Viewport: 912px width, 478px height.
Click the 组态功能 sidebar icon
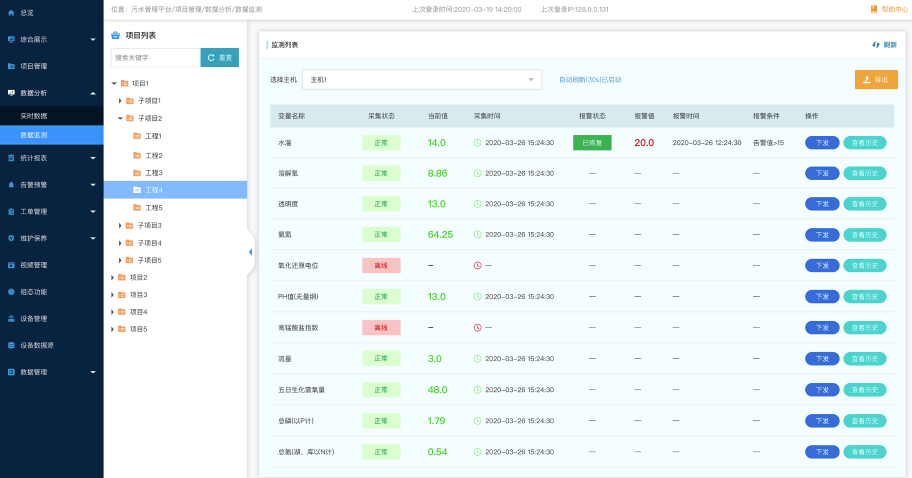click(11, 292)
